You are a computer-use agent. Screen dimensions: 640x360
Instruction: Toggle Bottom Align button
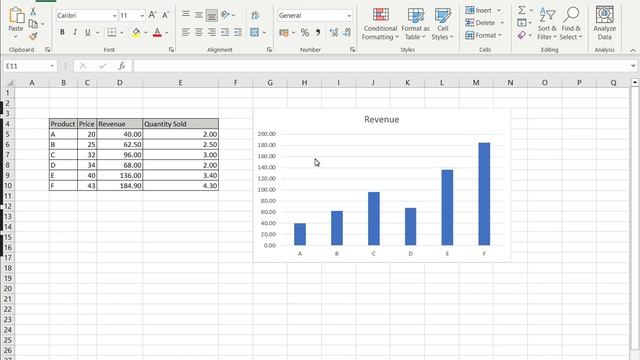[x=211, y=16]
